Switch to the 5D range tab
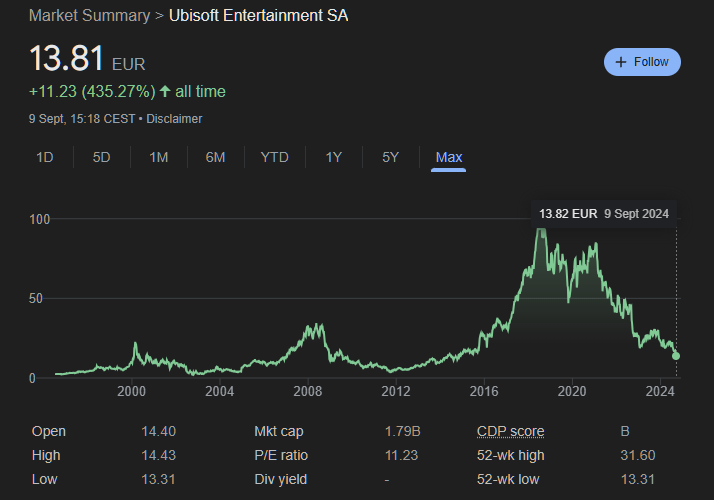This screenshot has width=714, height=500. pyautogui.click(x=101, y=157)
